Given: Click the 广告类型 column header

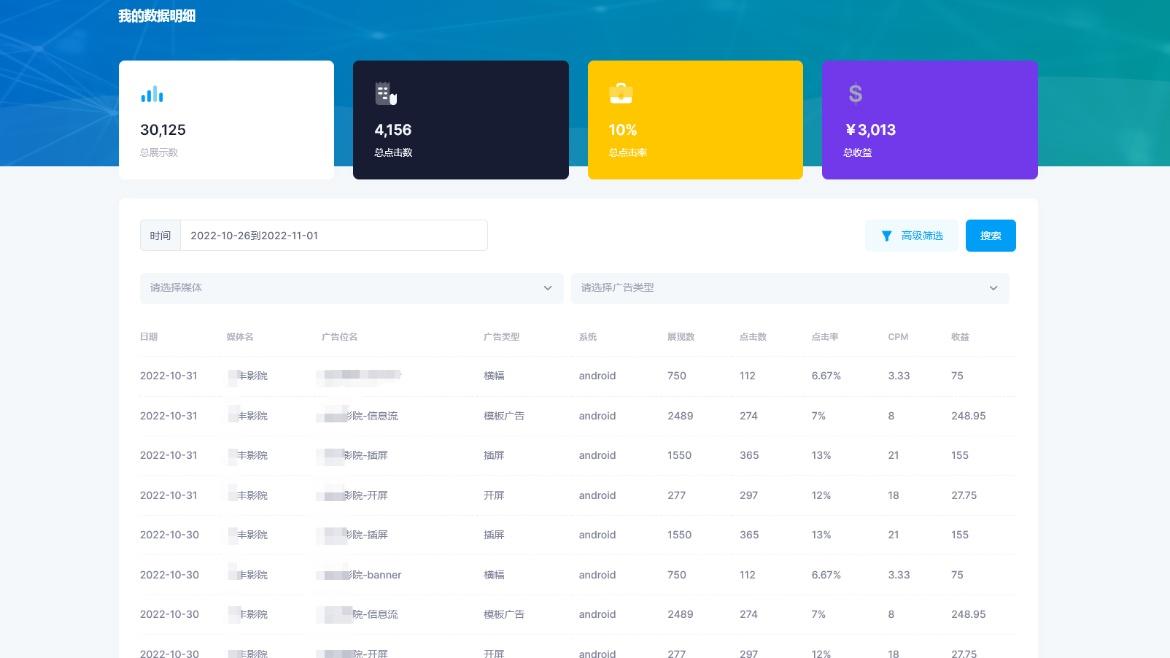Looking at the screenshot, I should [x=501, y=337].
